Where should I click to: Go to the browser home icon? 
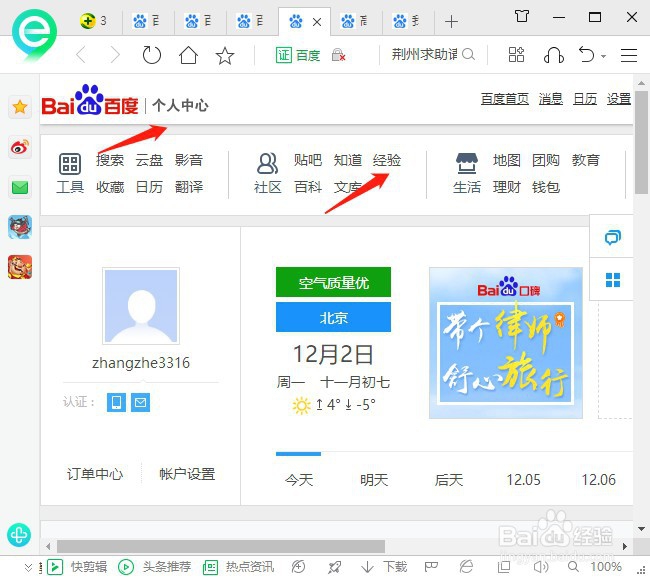click(188, 55)
